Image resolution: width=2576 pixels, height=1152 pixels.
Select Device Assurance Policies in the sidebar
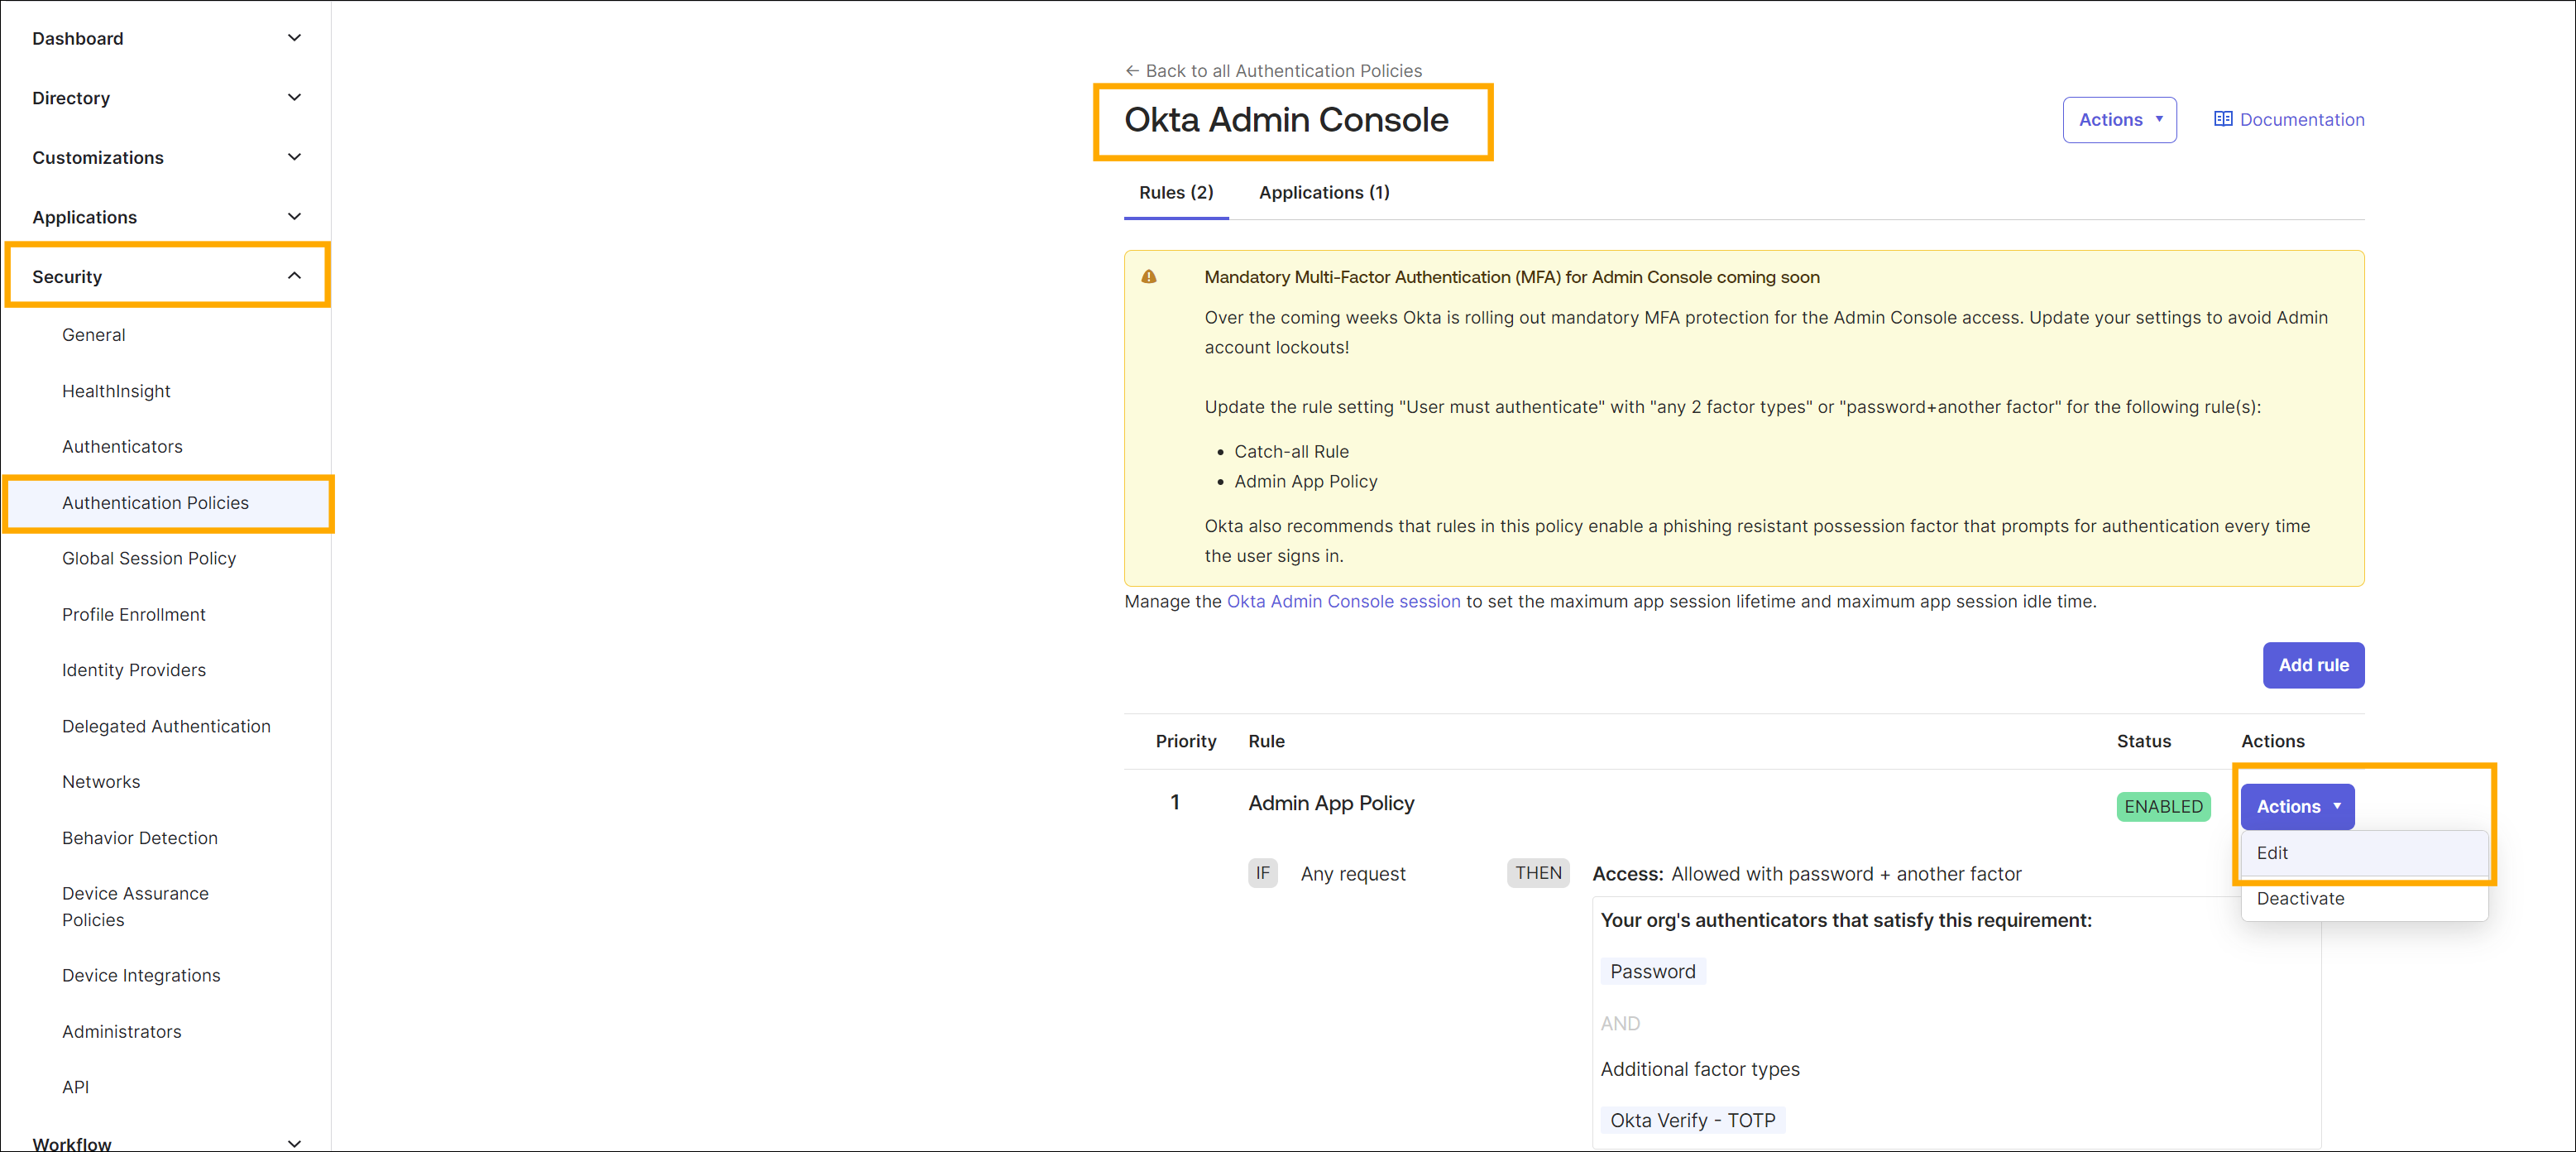click(x=135, y=906)
